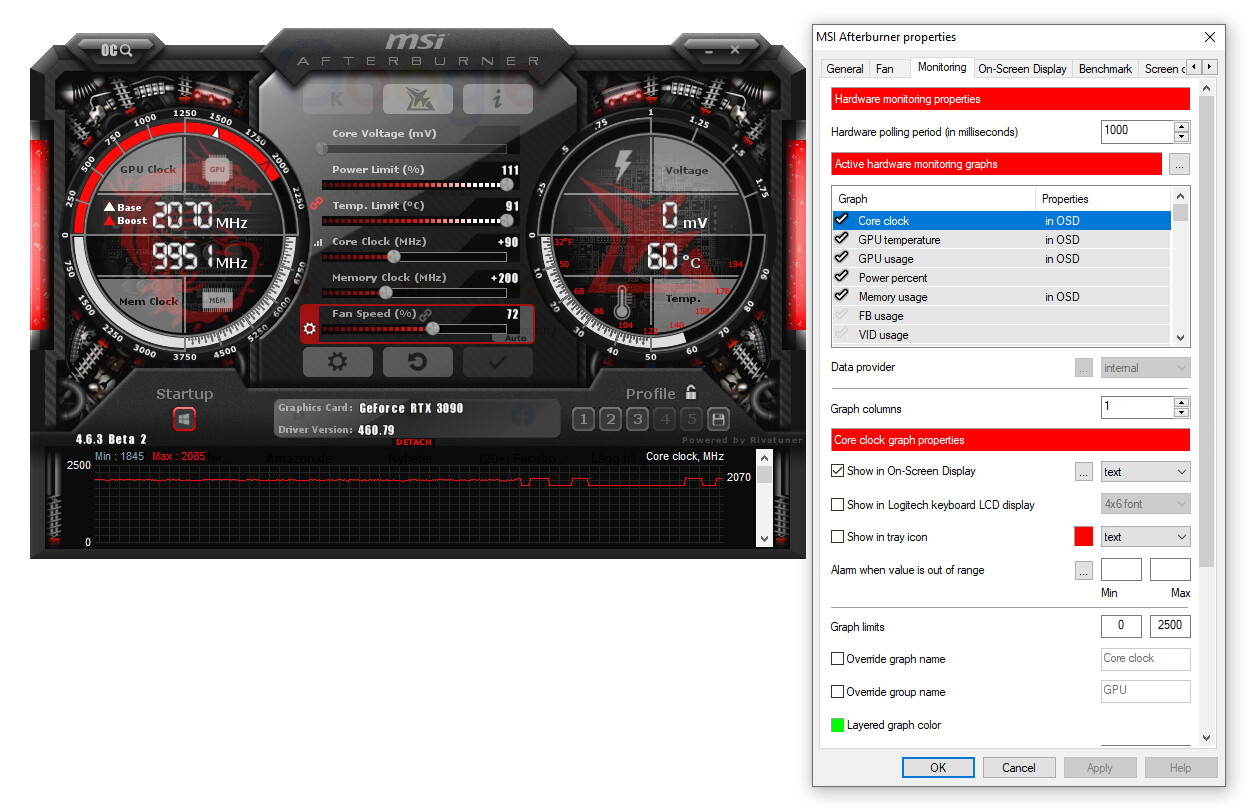The height and width of the screenshot is (809, 1247).
Task: Save profile using the floppy disk icon
Action: 718,419
